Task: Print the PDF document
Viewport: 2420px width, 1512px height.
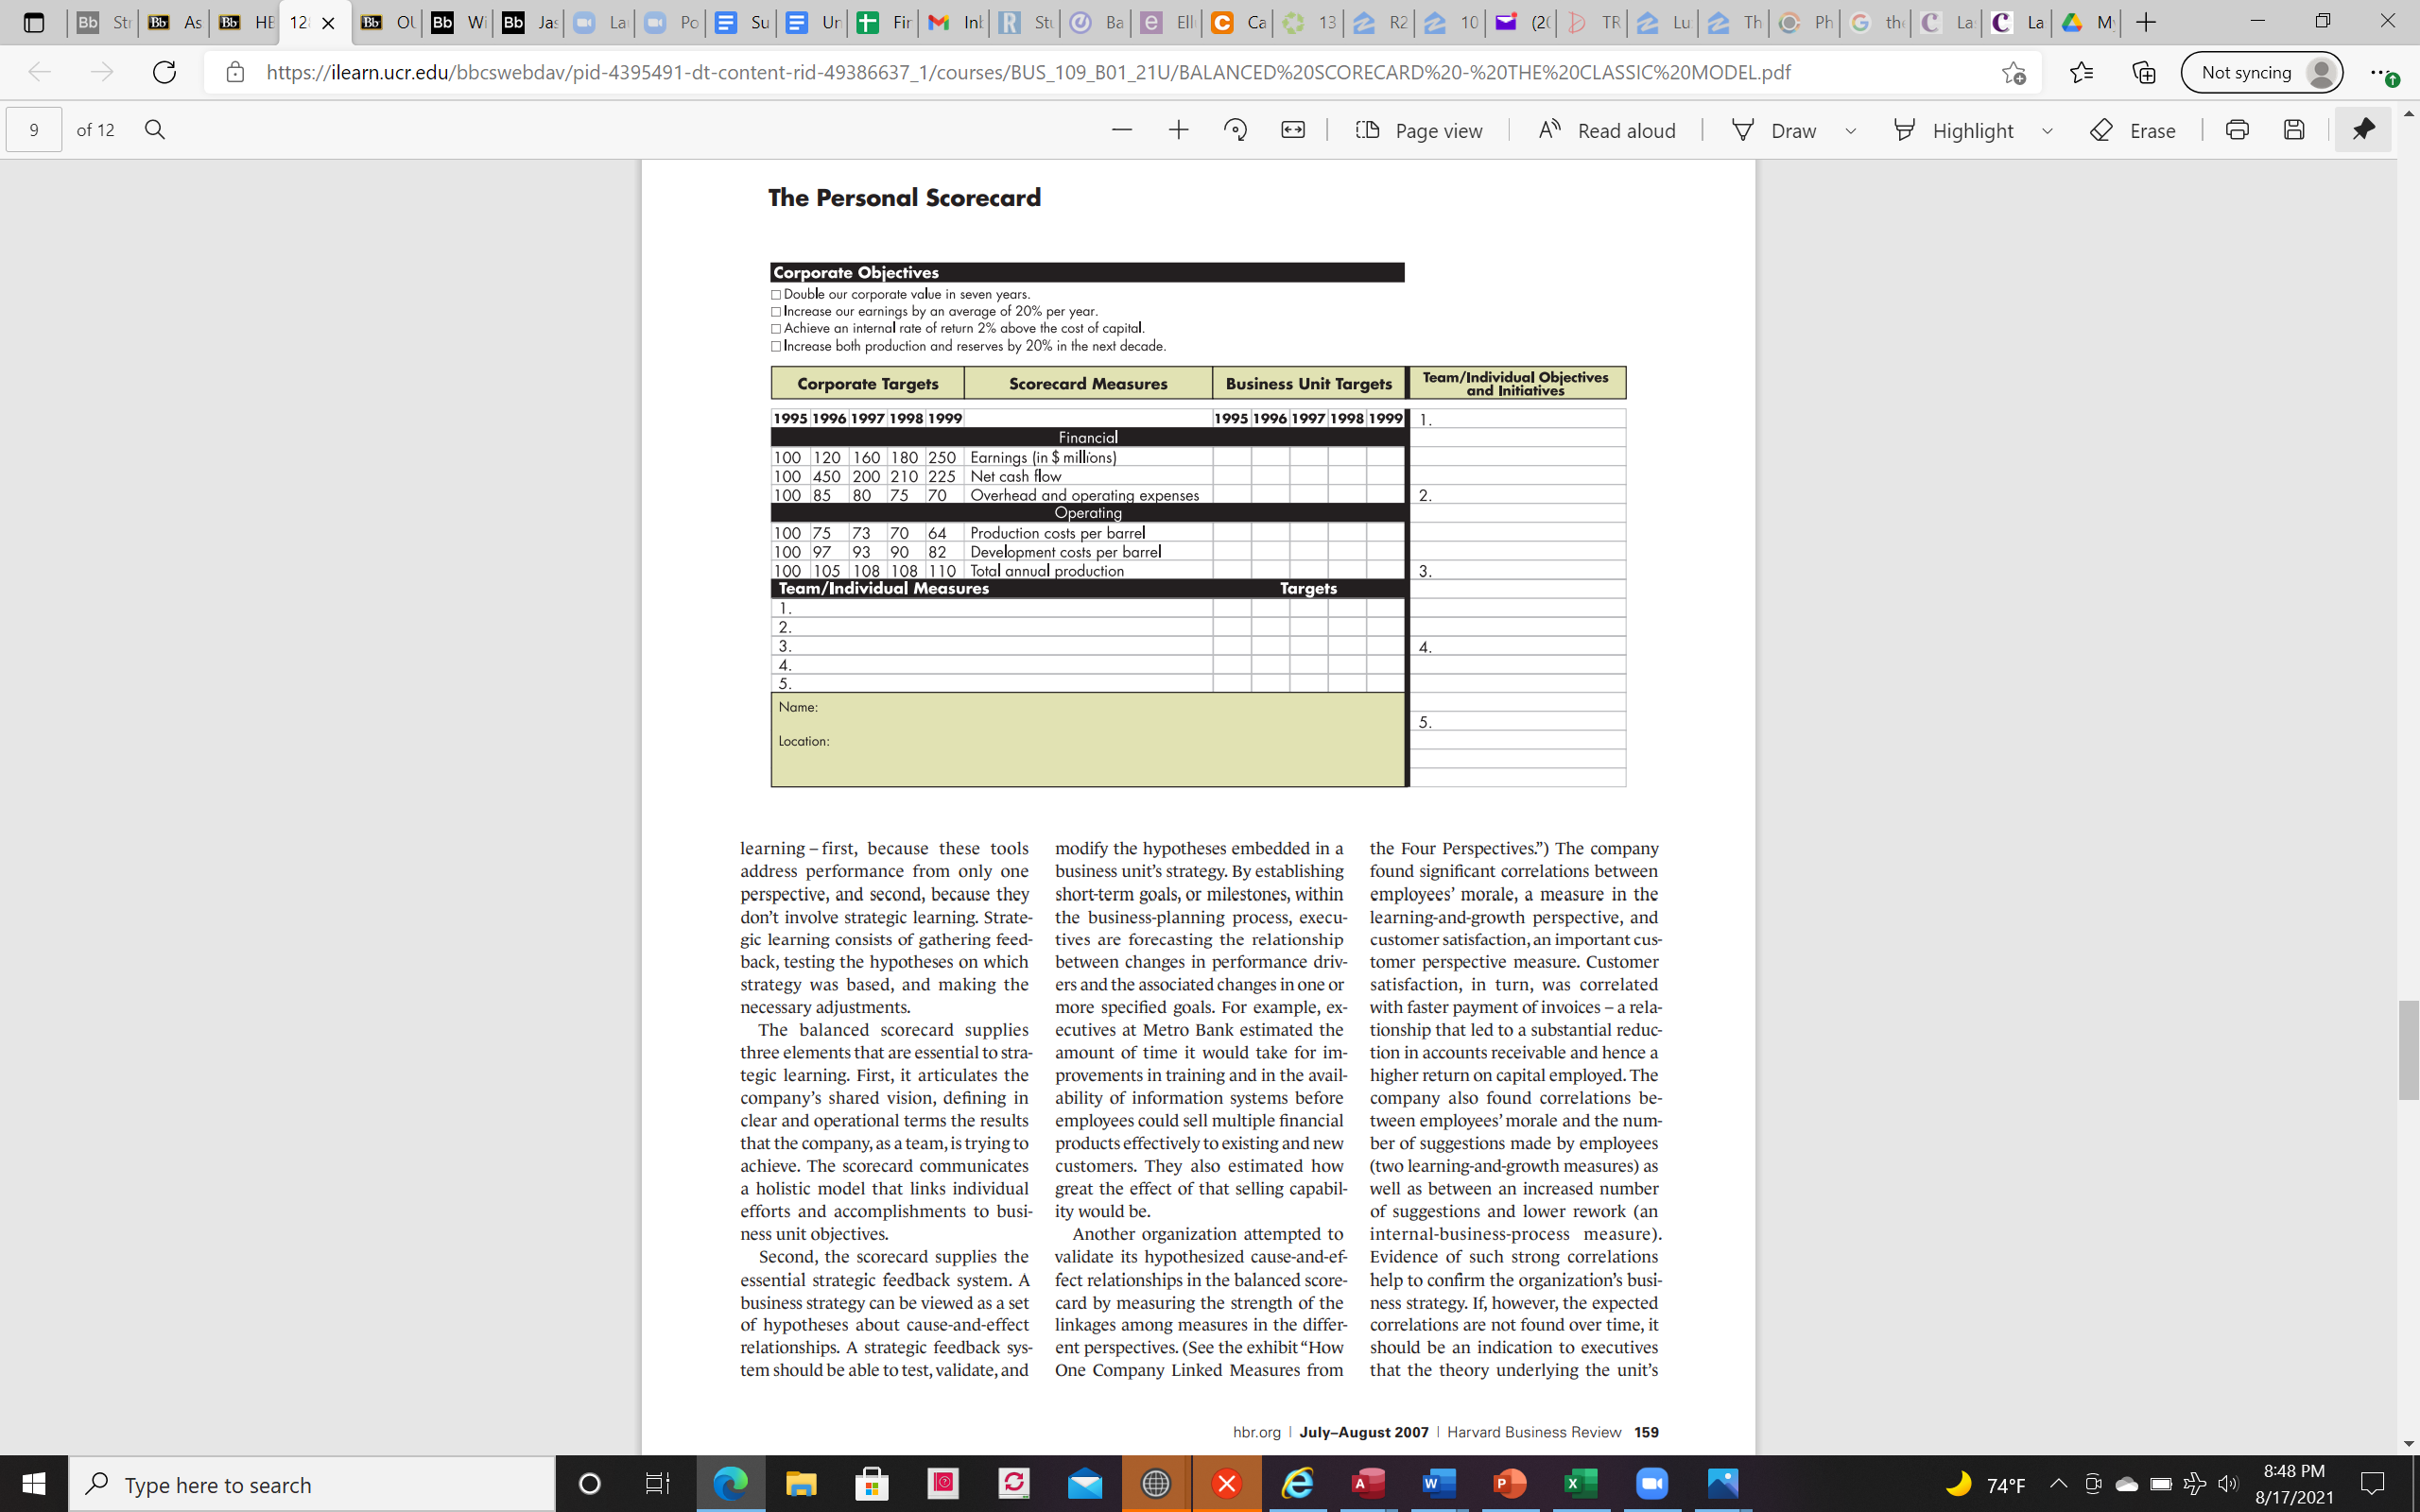Action: (x=2237, y=130)
